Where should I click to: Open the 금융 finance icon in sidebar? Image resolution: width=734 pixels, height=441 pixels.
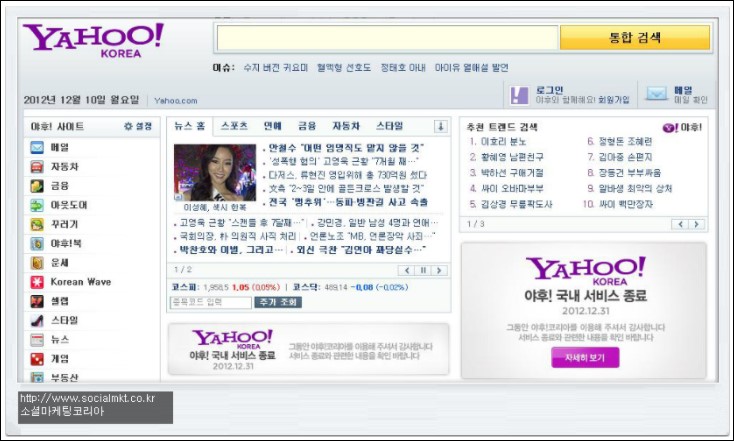point(37,186)
